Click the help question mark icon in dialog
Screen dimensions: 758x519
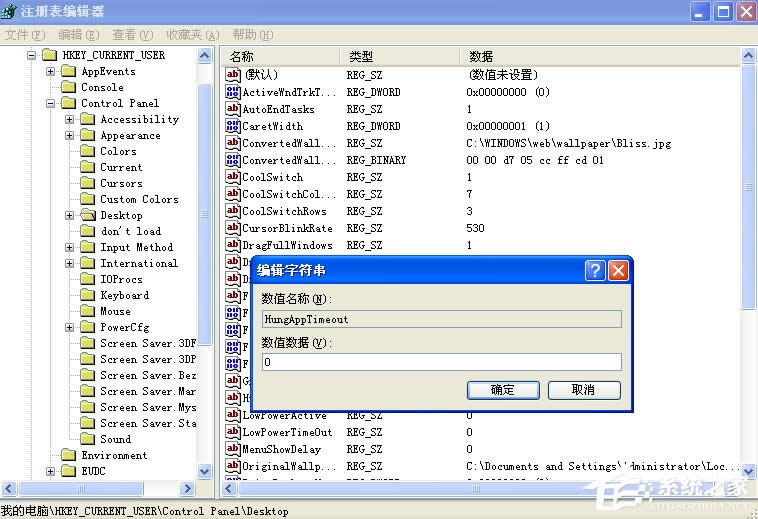point(595,270)
